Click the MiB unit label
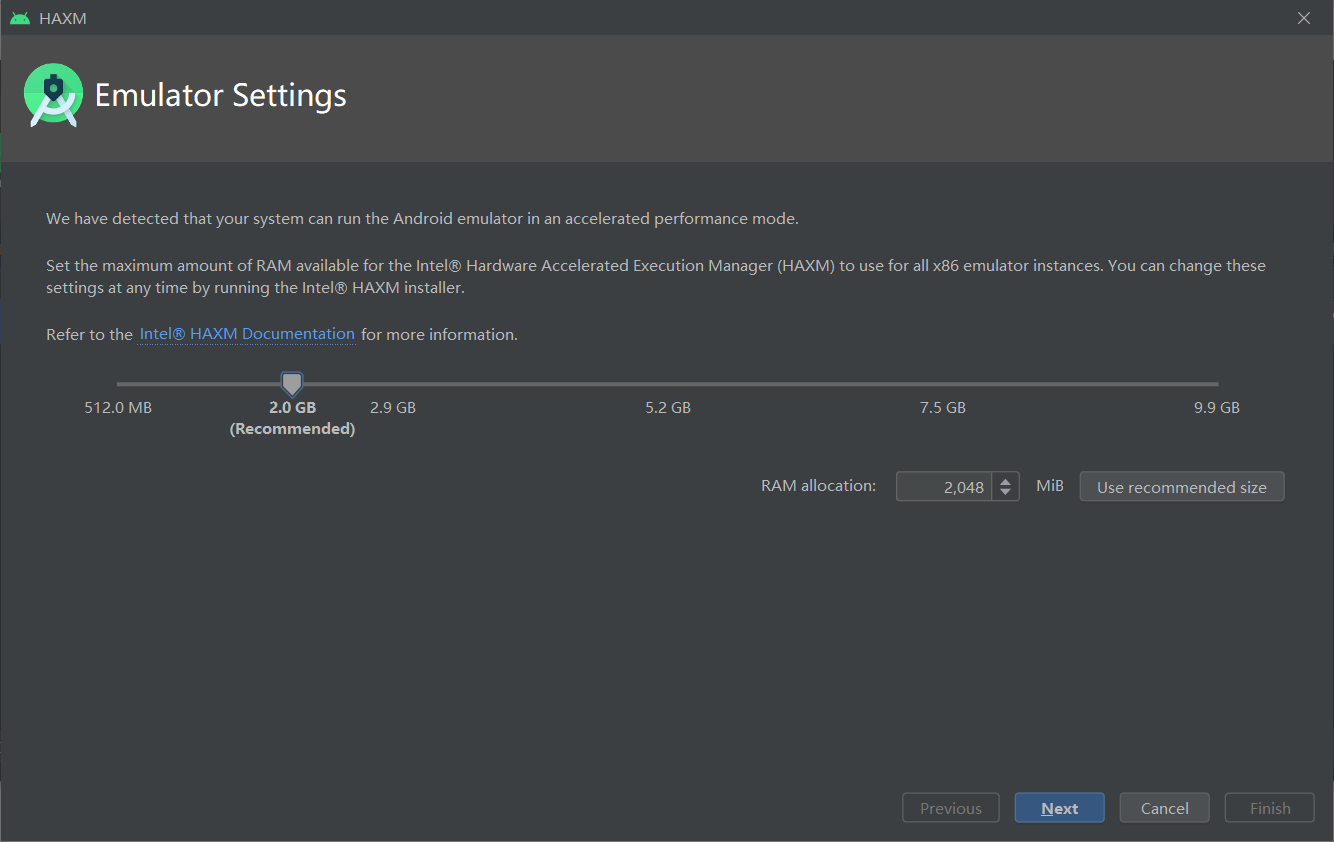Image resolution: width=1334 pixels, height=842 pixels. click(x=1050, y=486)
